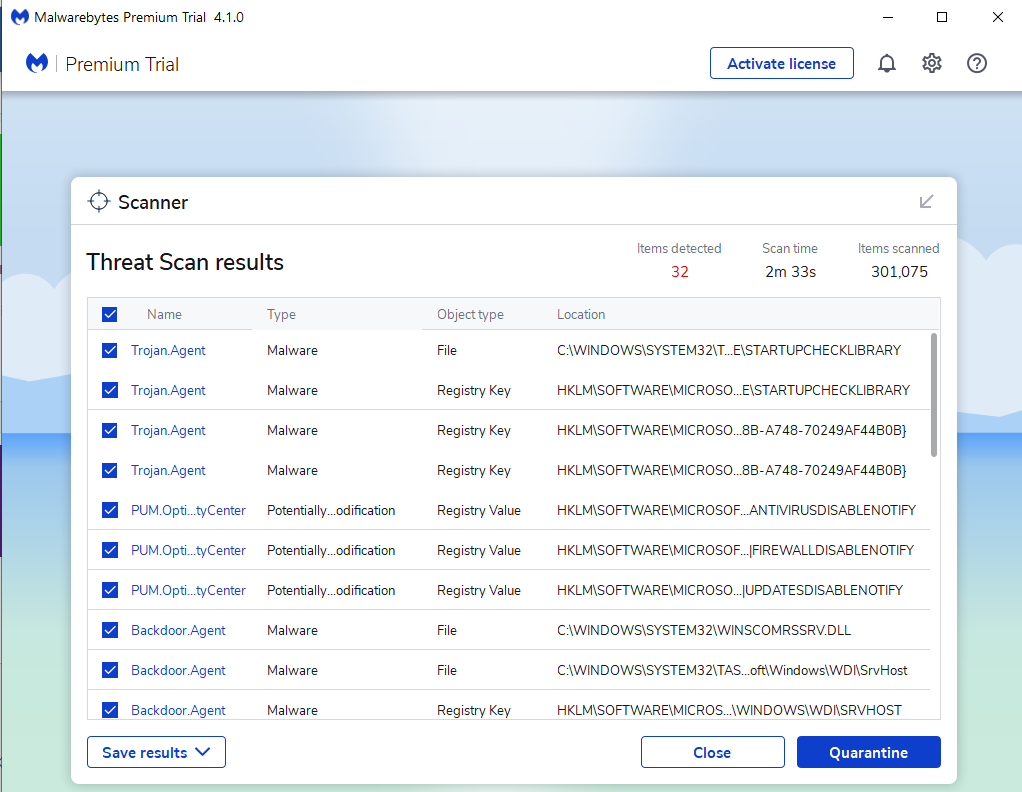
Task: Click the Close button in the Scanner panel
Action: [712, 752]
